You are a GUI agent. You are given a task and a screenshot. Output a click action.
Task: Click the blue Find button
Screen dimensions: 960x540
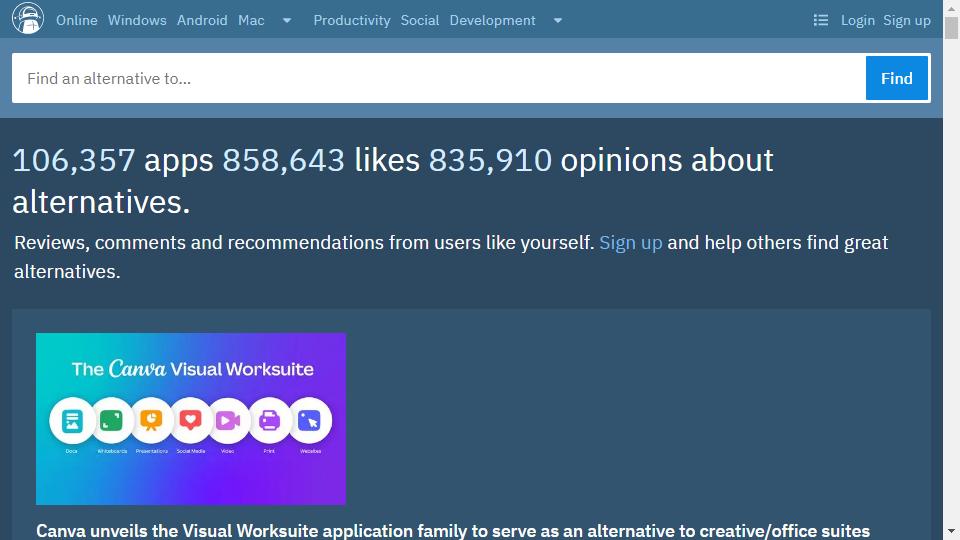[896, 78]
